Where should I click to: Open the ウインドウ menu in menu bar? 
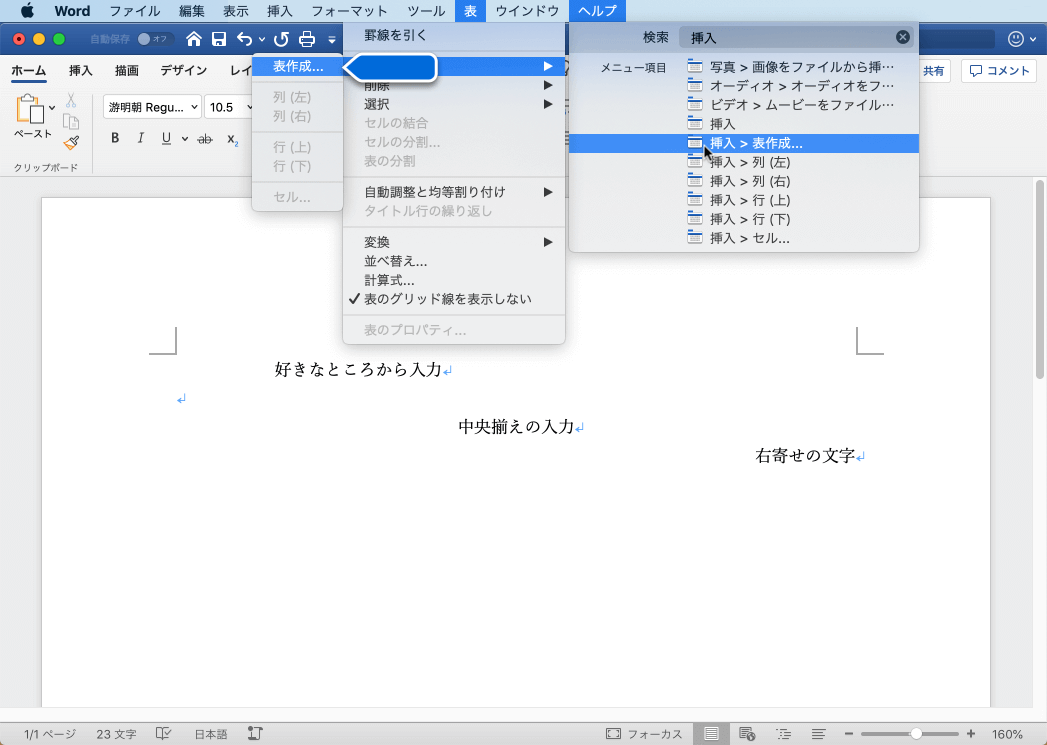pyautogui.click(x=528, y=11)
